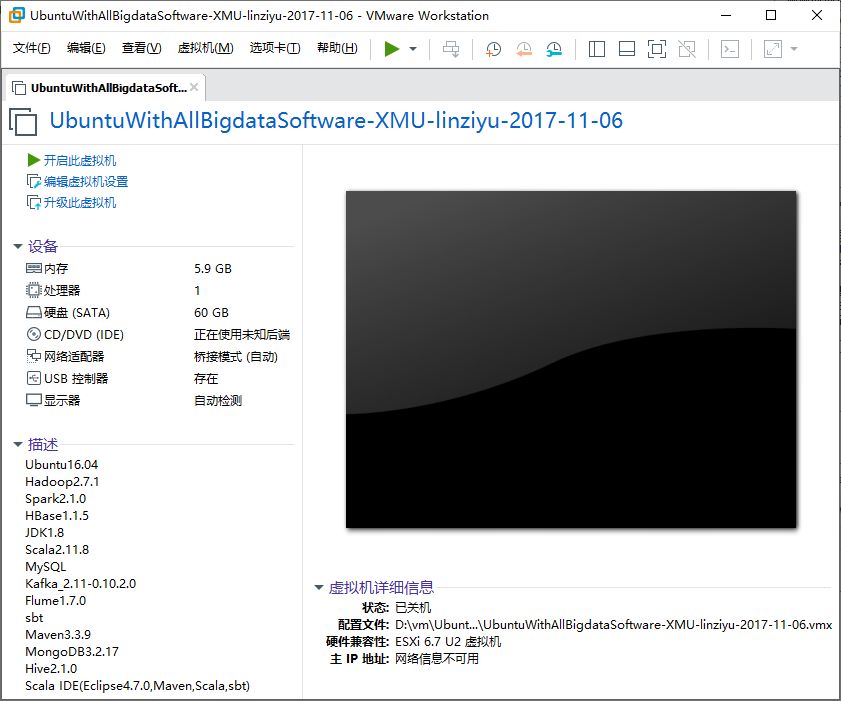
Task: Click the revert to snapshot icon
Action: tap(524, 49)
